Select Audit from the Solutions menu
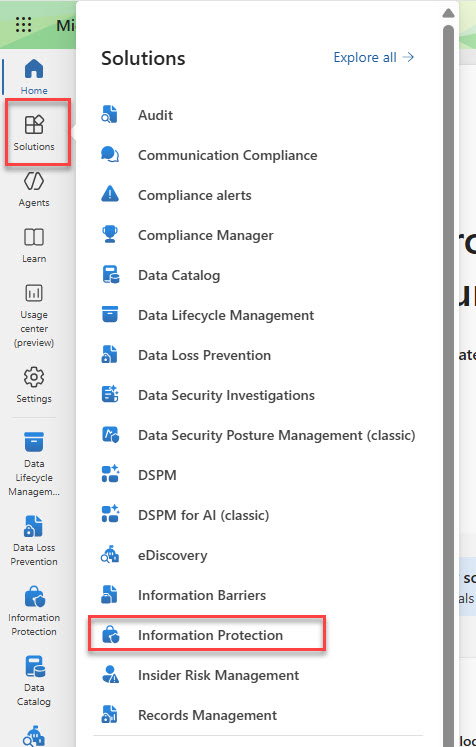 coord(155,115)
